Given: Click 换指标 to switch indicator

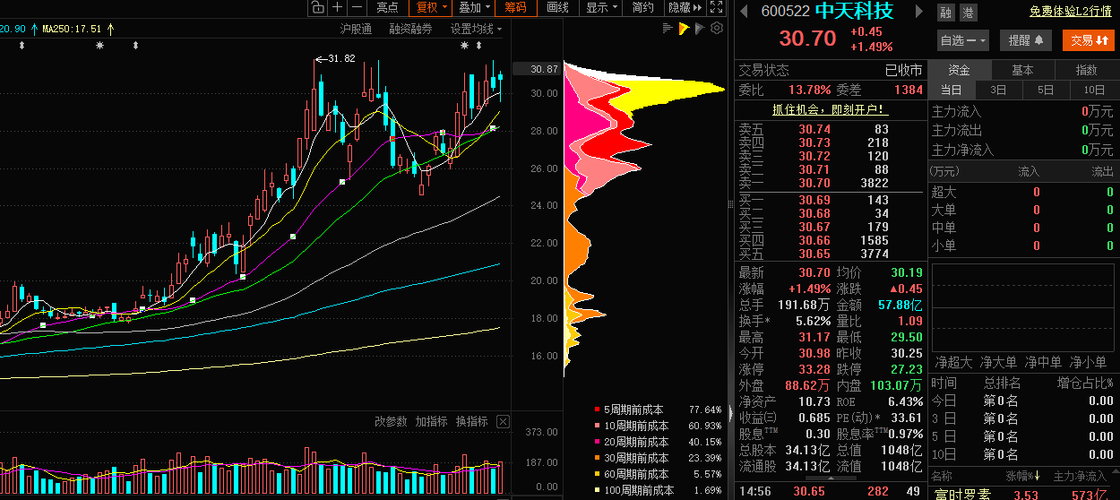Looking at the screenshot, I should 472,421.
